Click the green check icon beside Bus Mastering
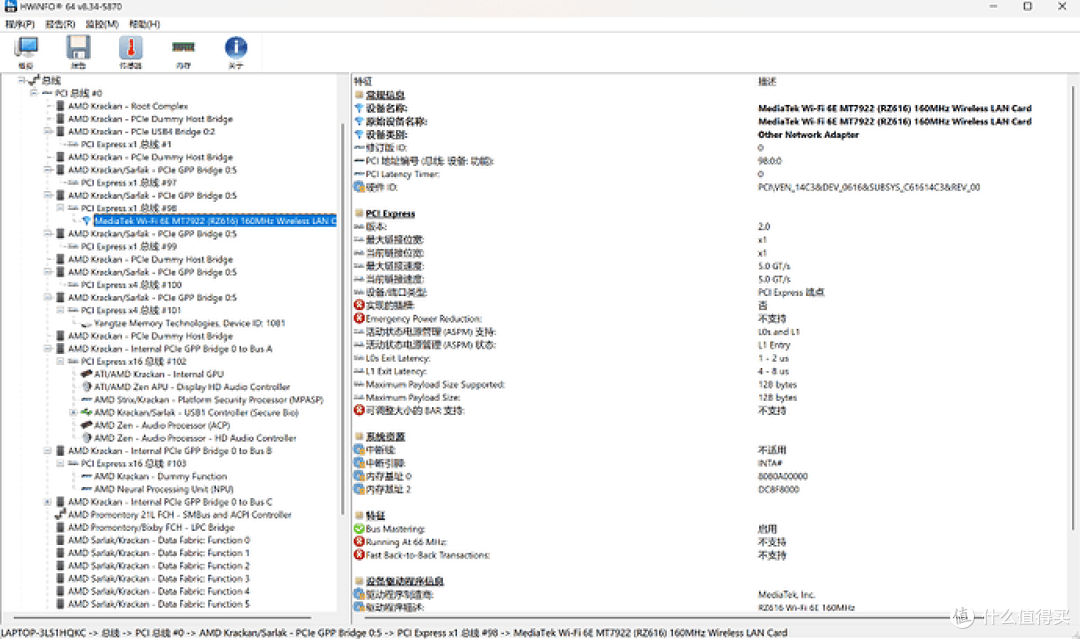 click(x=359, y=529)
